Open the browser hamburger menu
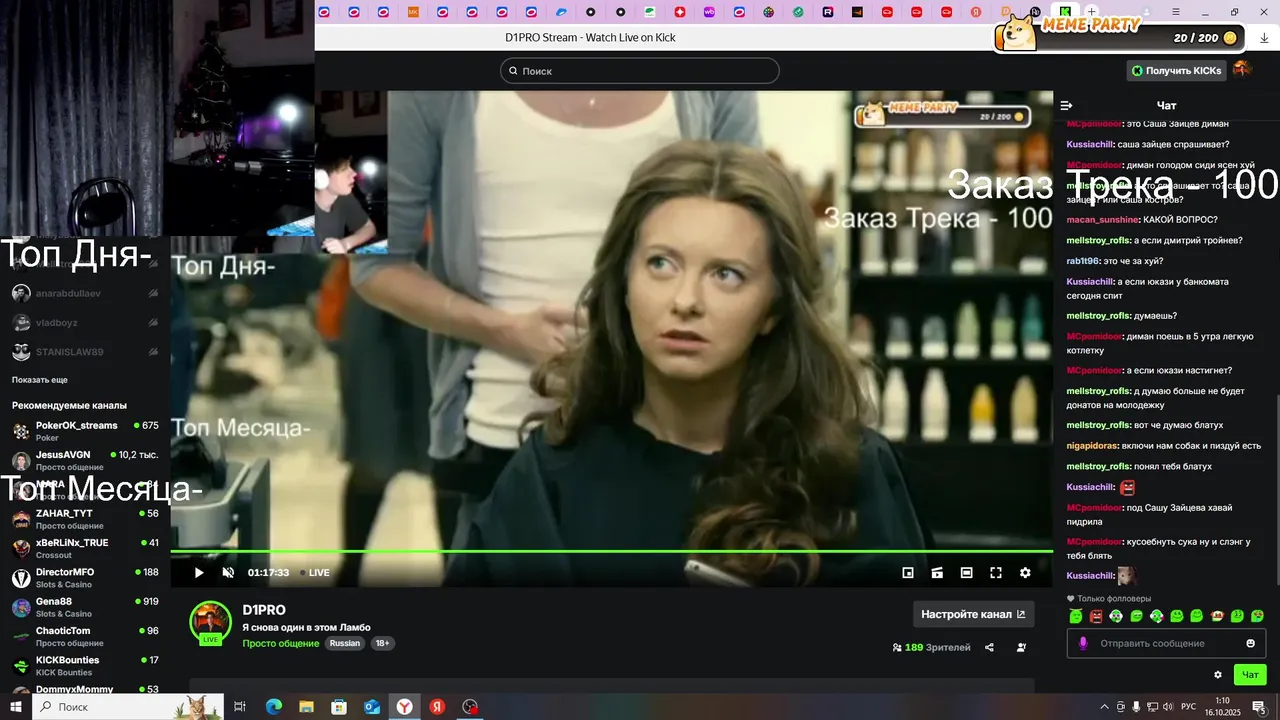The image size is (1280, 720). (1175, 12)
